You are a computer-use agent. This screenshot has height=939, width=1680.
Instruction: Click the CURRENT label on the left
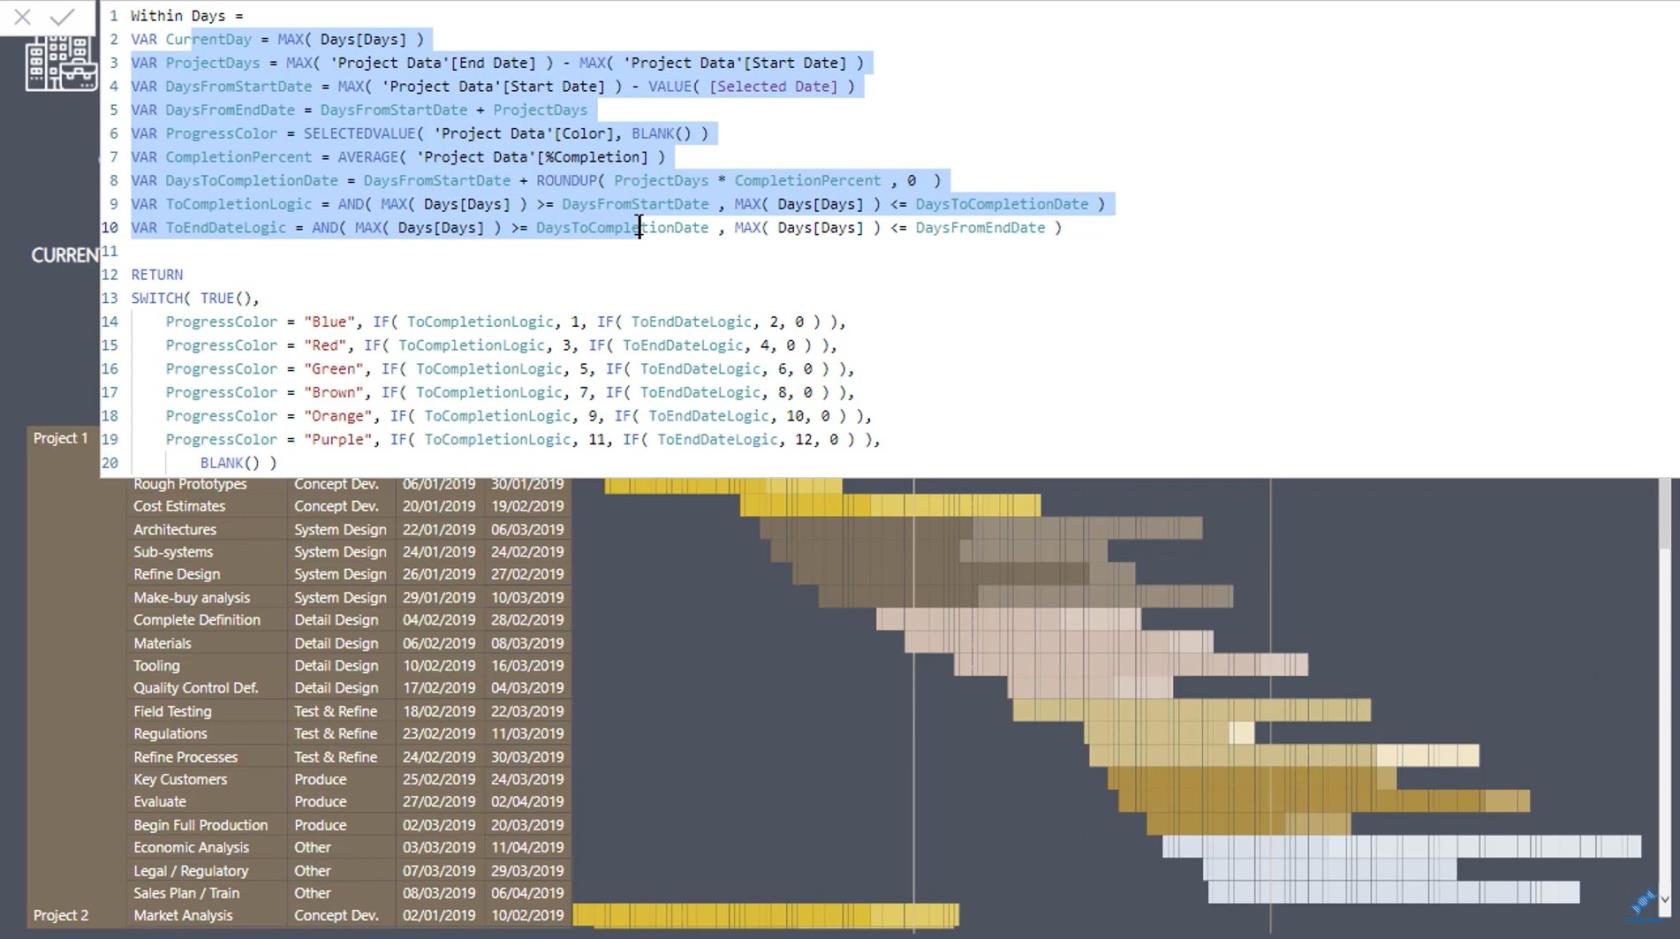[65, 255]
